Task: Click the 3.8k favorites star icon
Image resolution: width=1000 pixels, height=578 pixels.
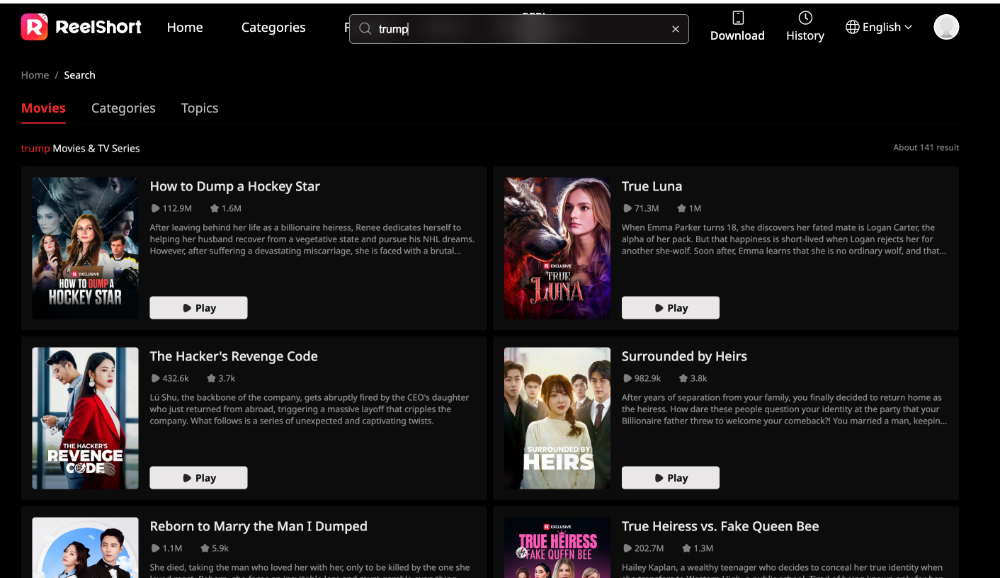Action: coord(683,378)
